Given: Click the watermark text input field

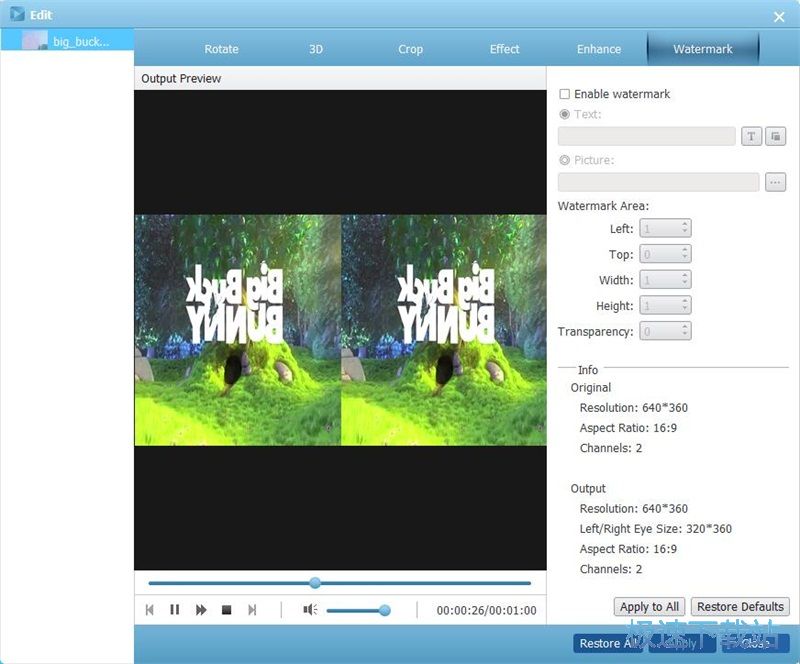Looking at the screenshot, I should 646,136.
